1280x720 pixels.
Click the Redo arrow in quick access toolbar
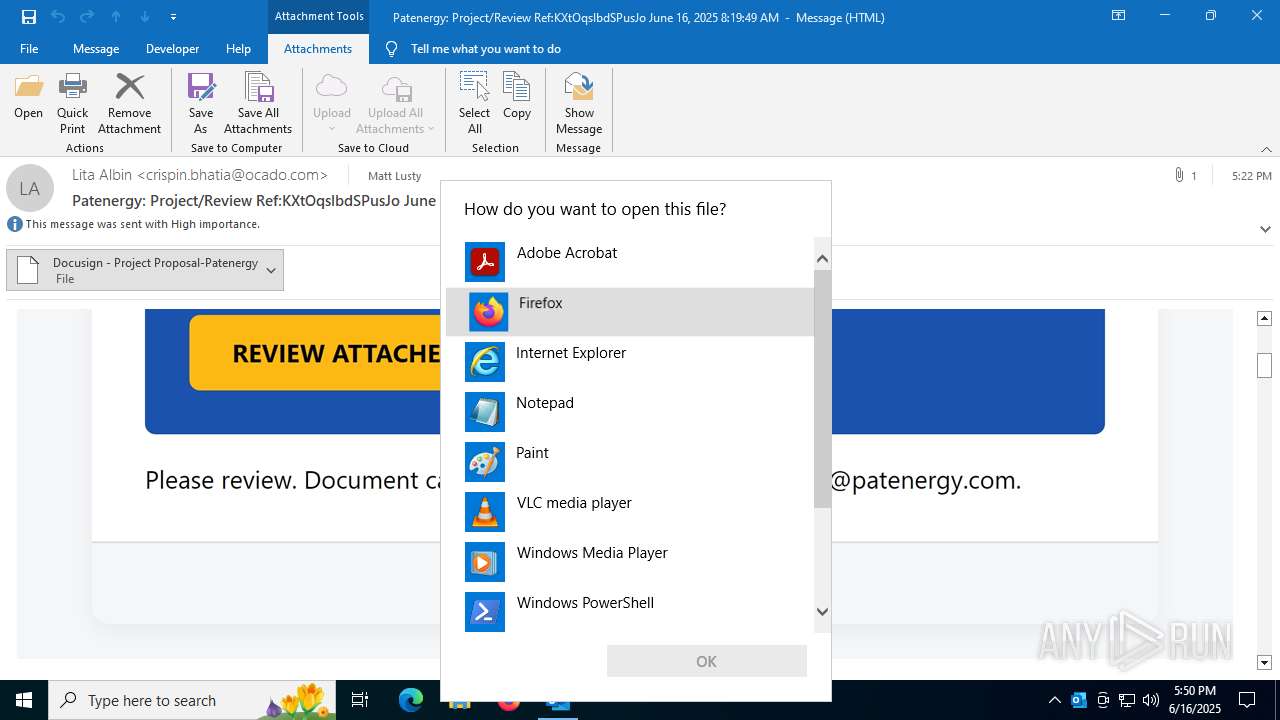[x=87, y=16]
